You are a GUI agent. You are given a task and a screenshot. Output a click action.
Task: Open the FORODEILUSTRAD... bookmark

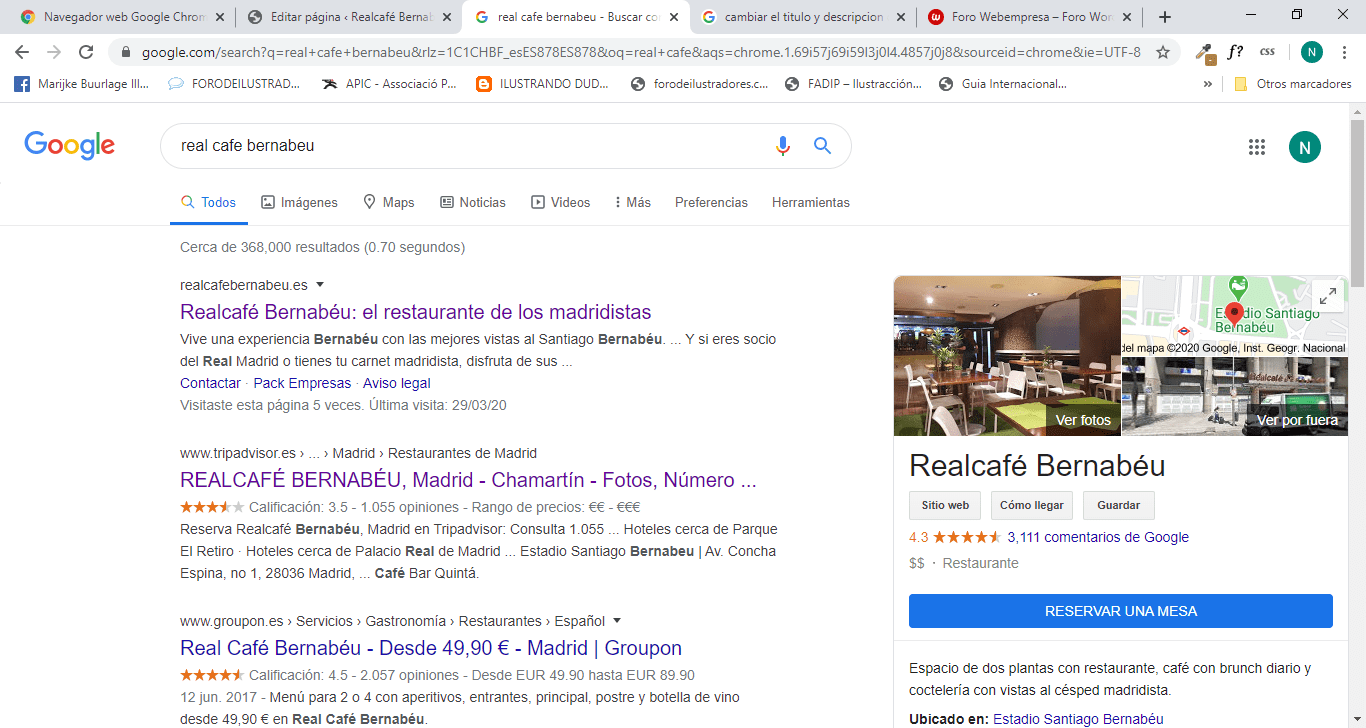[x=233, y=84]
